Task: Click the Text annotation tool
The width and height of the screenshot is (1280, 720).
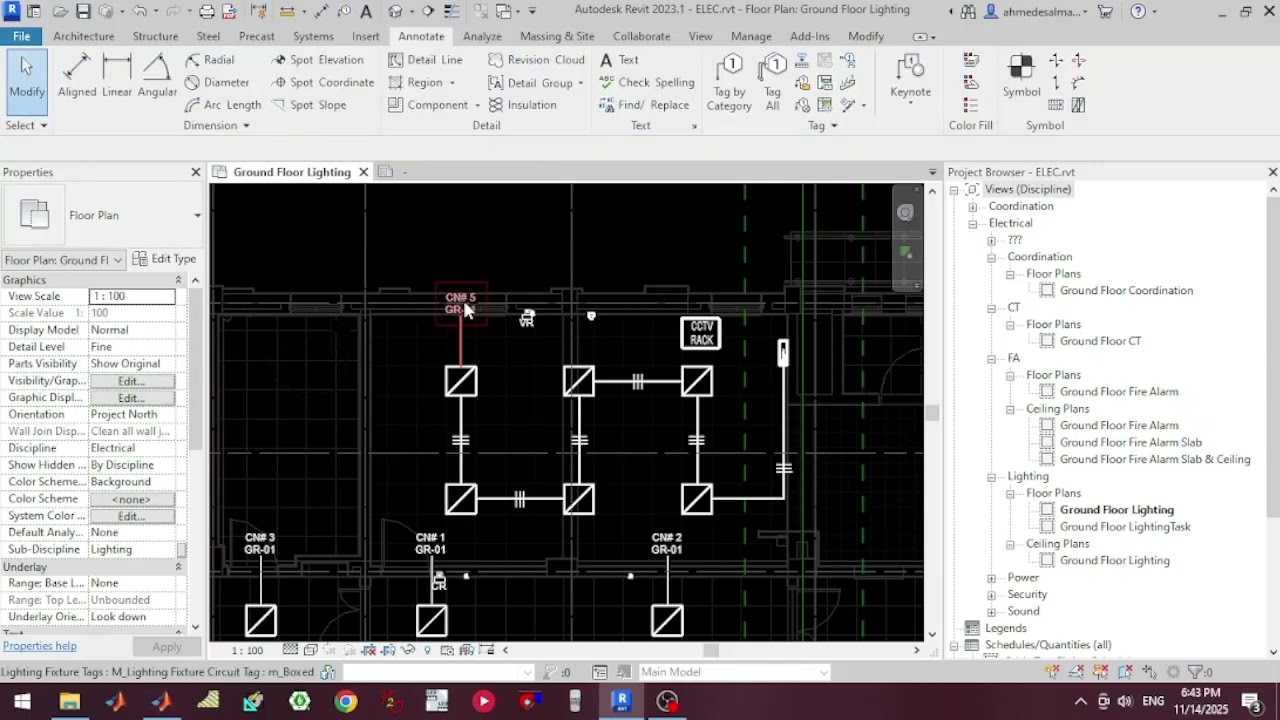Action: (x=619, y=60)
